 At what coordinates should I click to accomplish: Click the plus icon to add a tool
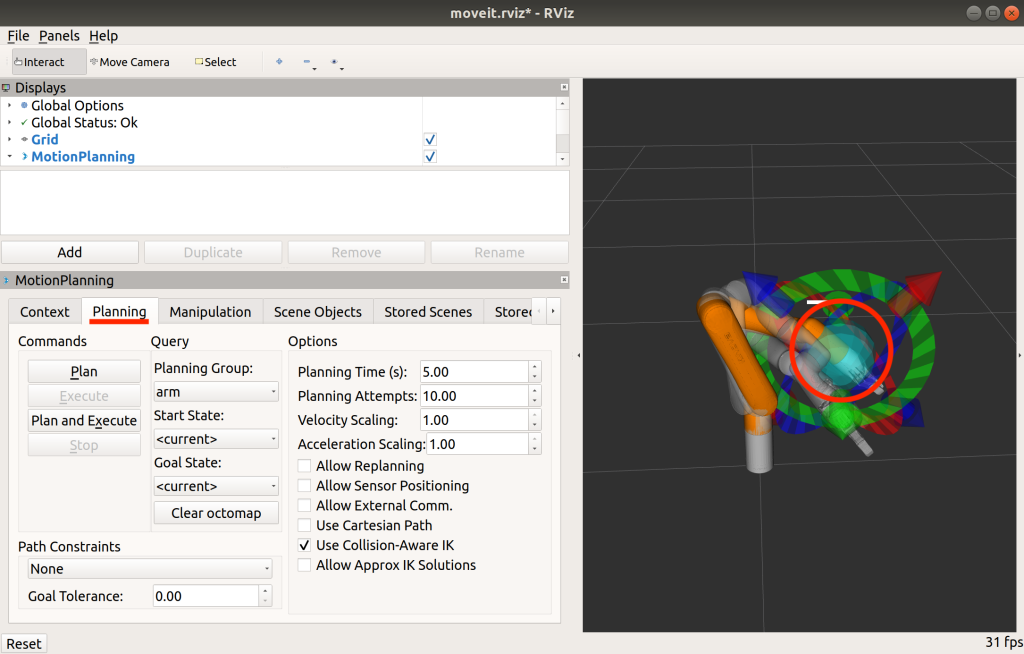point(279,62)
